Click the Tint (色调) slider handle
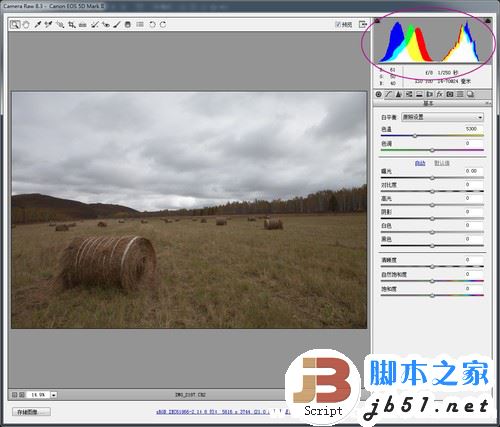The width and height of the screenshot is (500, 427). 432,150
